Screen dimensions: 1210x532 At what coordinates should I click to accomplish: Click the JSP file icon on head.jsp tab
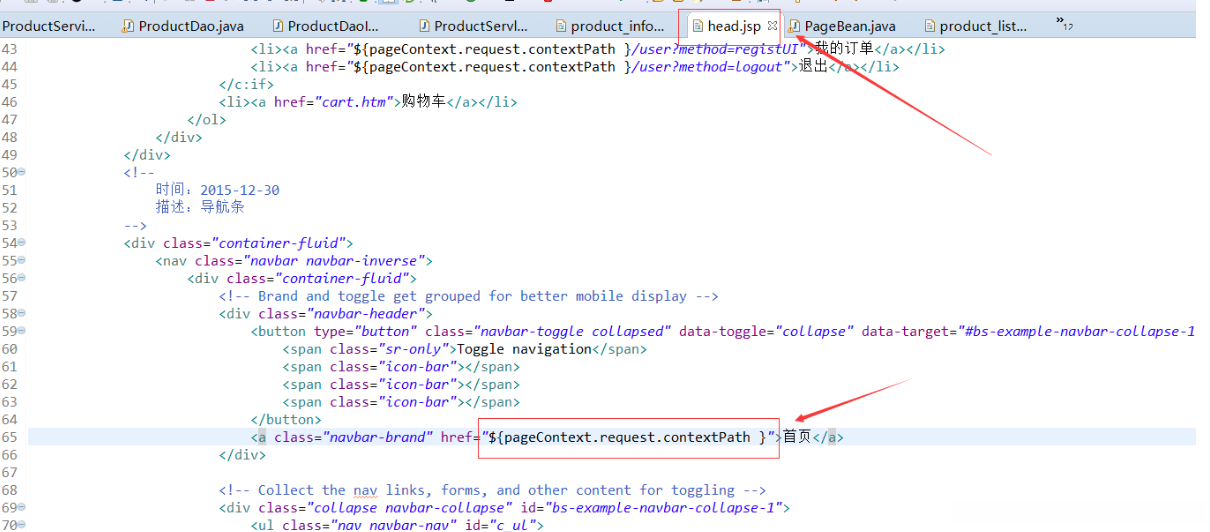[x=698, y=26]
